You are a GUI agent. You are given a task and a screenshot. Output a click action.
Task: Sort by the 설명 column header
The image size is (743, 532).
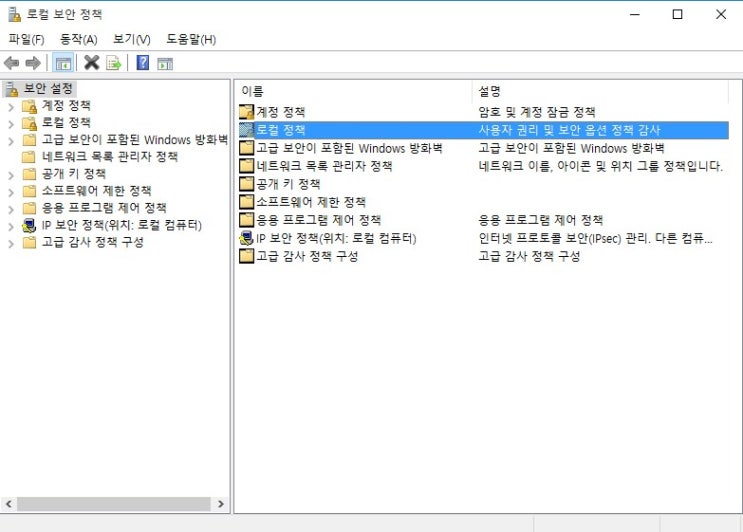click(x=600, y=91)
